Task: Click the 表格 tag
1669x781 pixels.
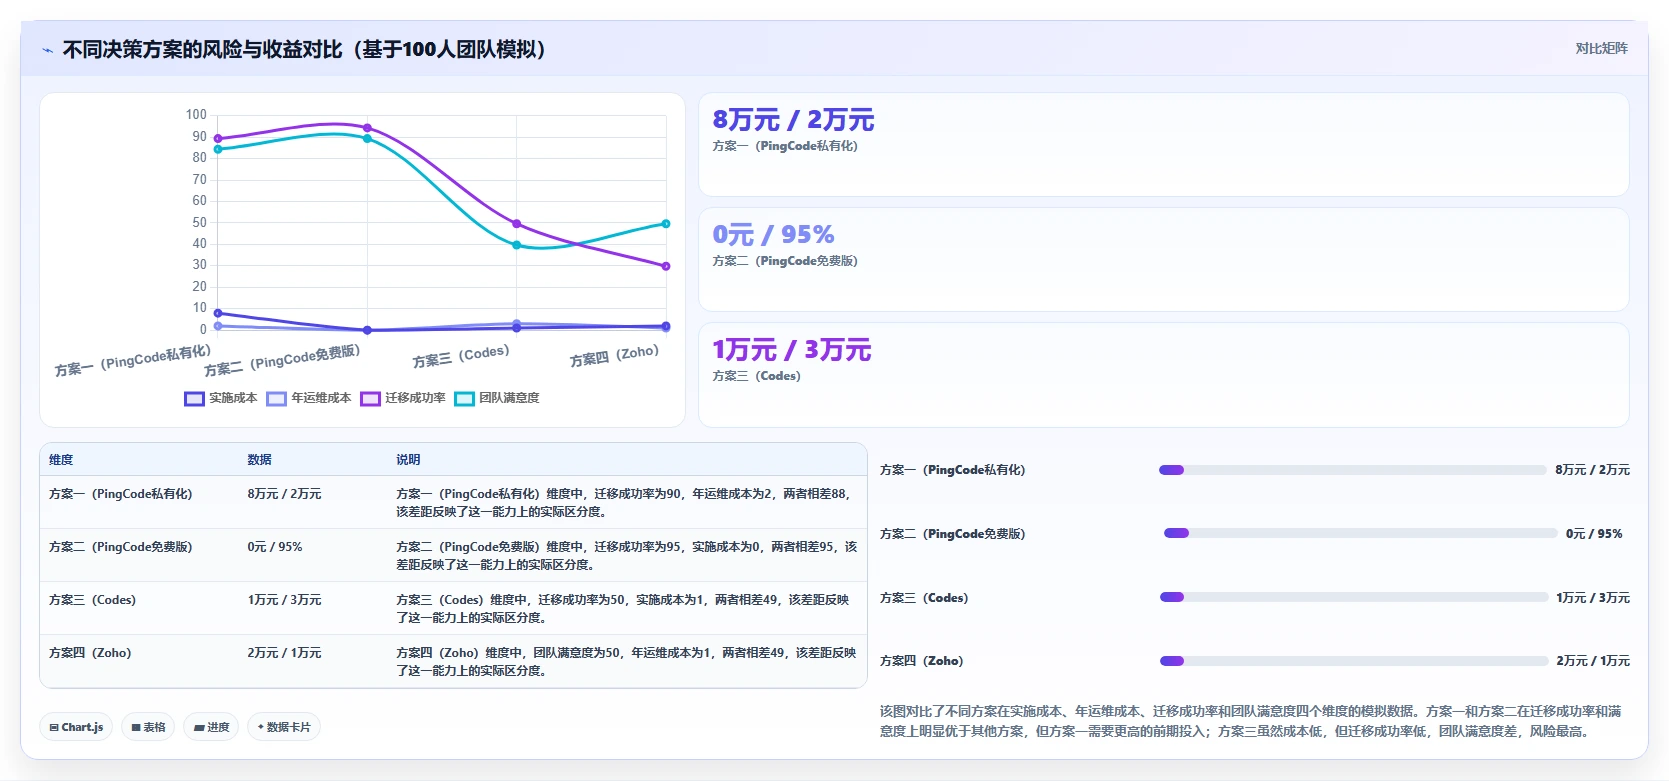Action: [148, 727]
